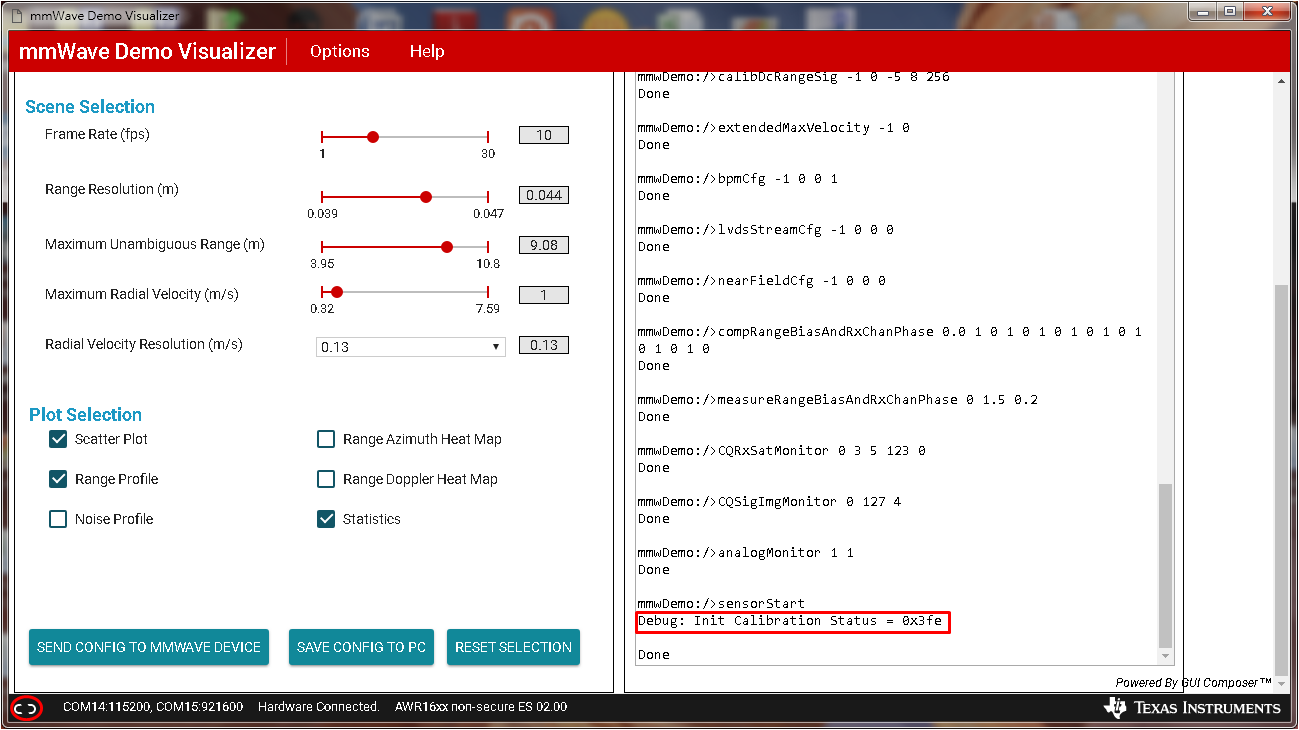Click the Frame Rate value field showing 10
Viewport: 1299px width, 730px height.
[544, 135]
